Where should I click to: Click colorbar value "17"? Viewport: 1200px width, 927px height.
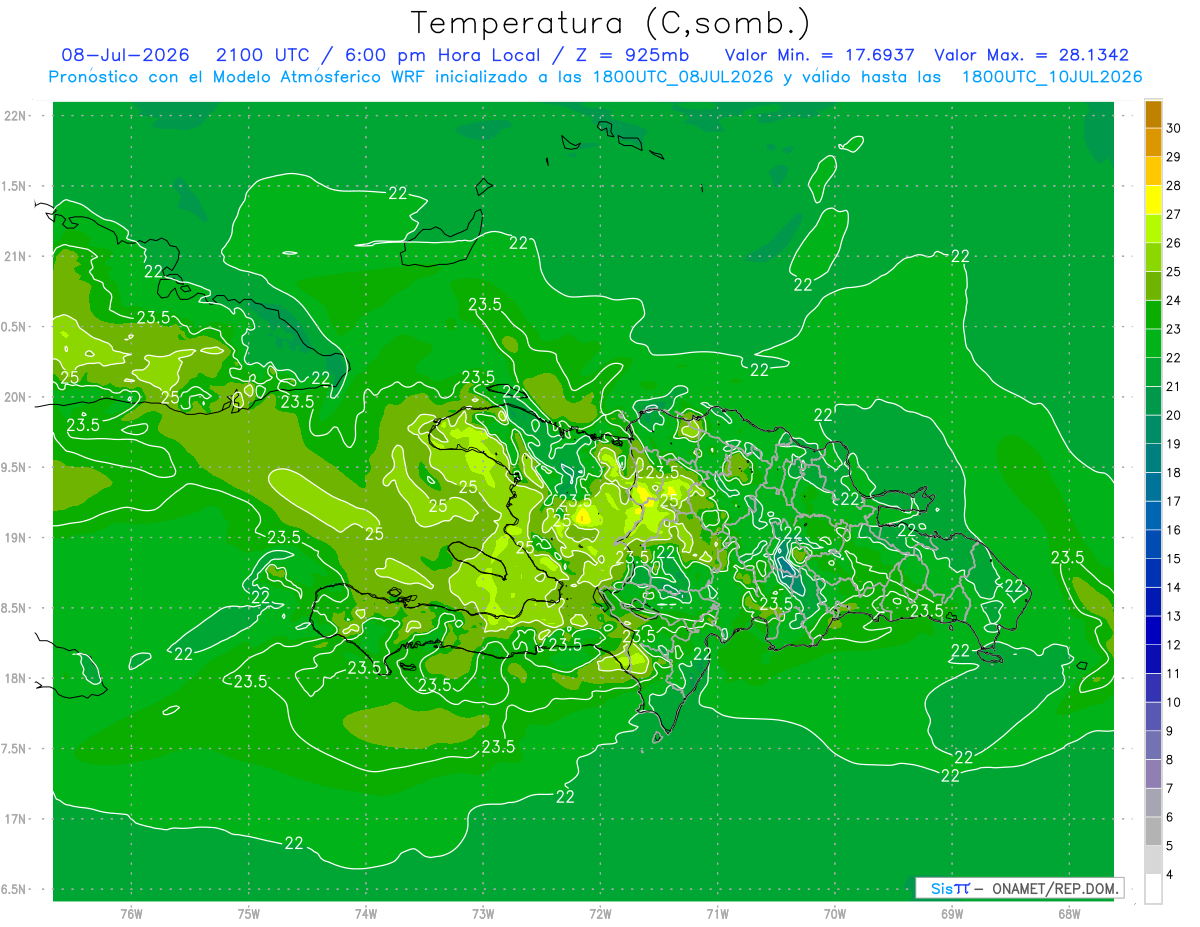coord(1173,502)
